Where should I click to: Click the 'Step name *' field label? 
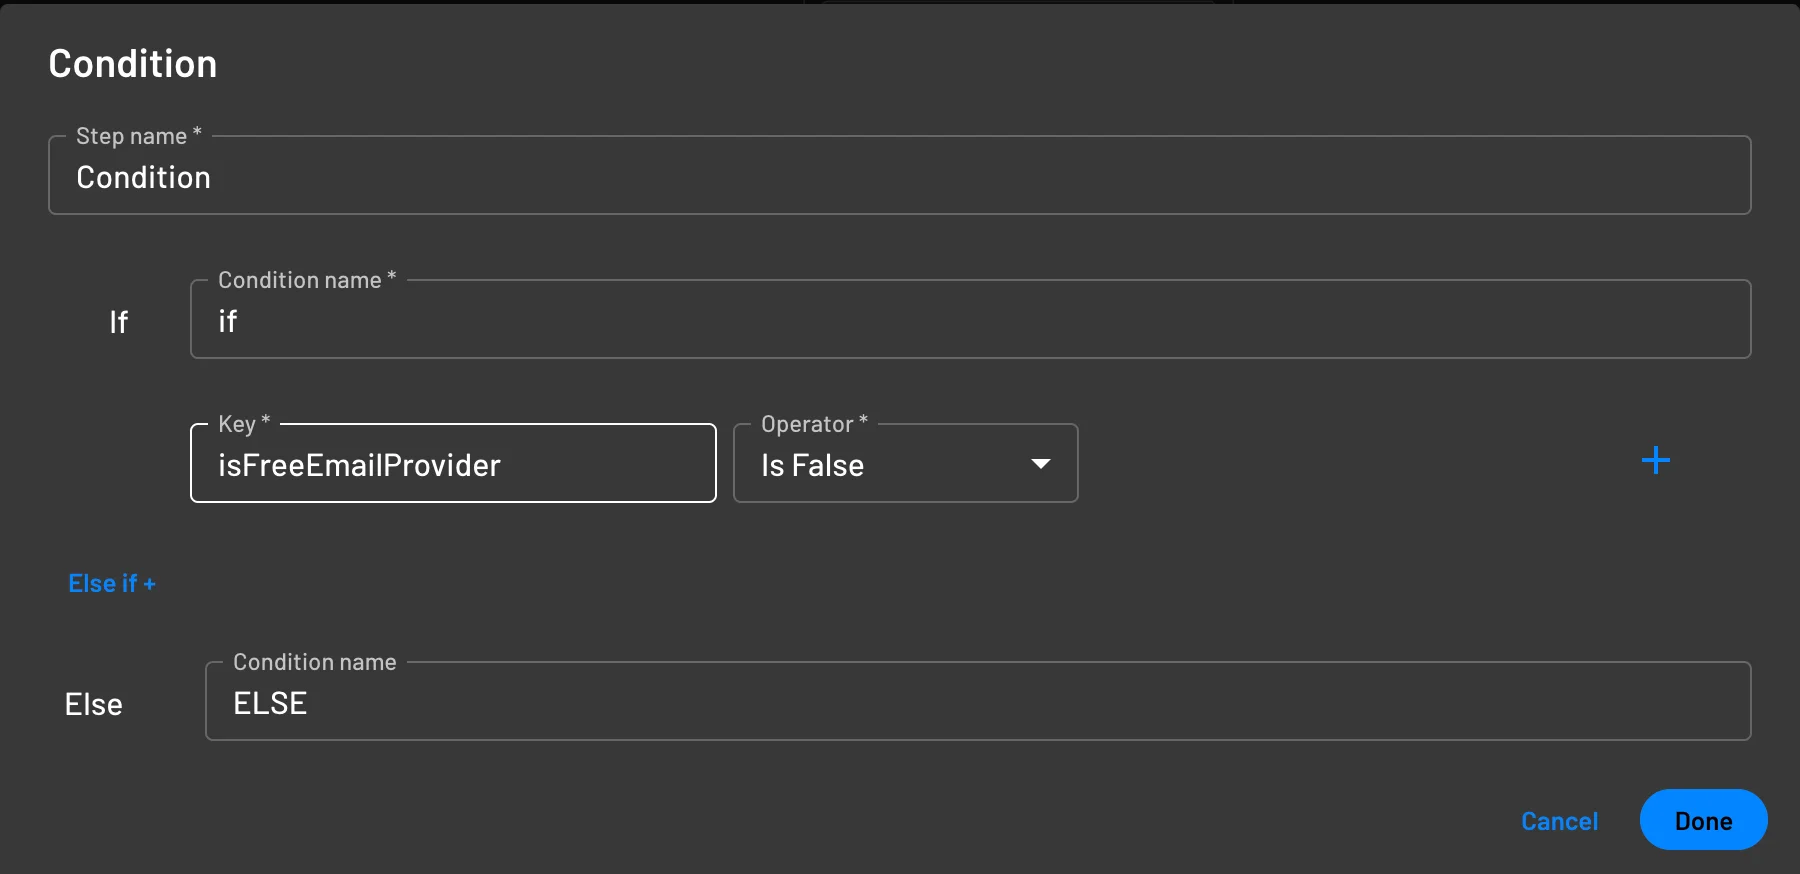point(139,136)
